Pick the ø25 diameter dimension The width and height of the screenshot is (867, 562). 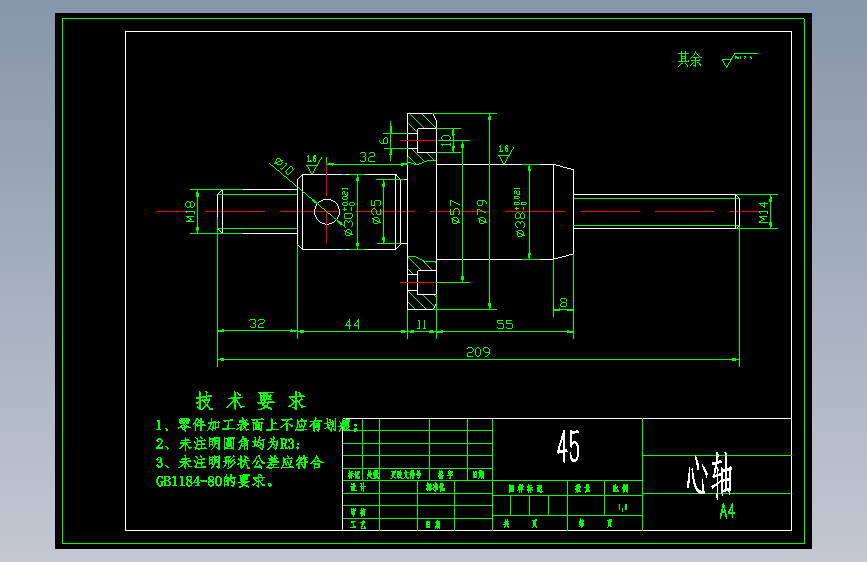coord(376,212)
